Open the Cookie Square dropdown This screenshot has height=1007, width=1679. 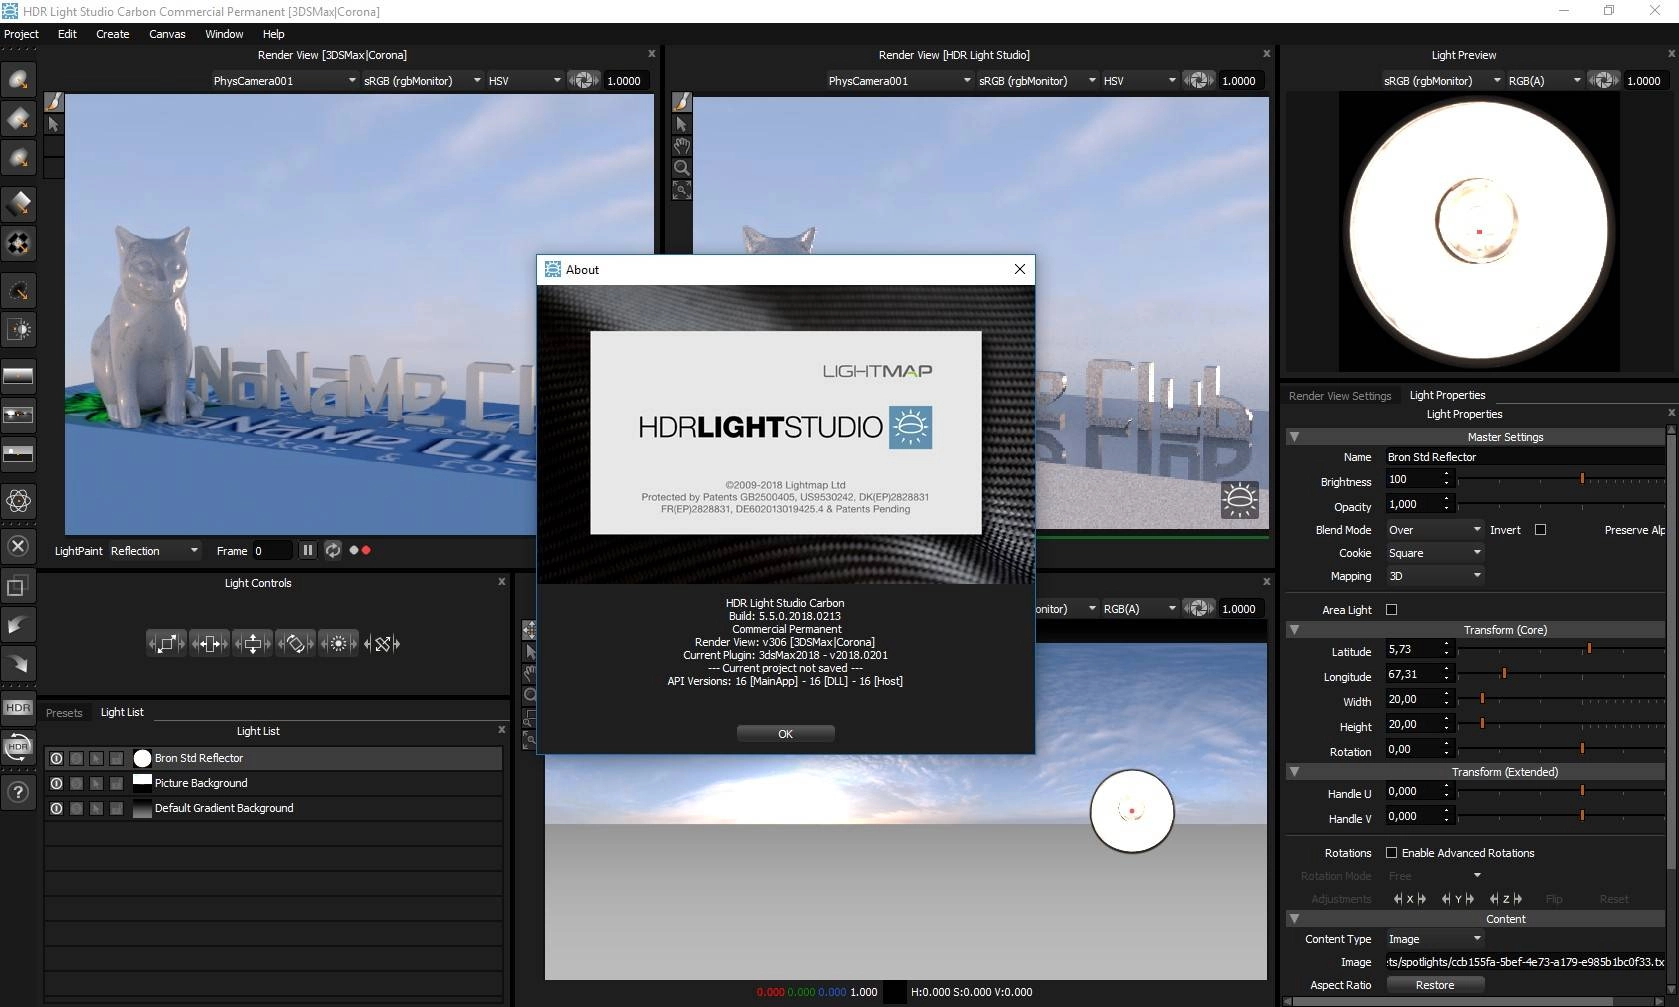click(x=1434, y=553)
